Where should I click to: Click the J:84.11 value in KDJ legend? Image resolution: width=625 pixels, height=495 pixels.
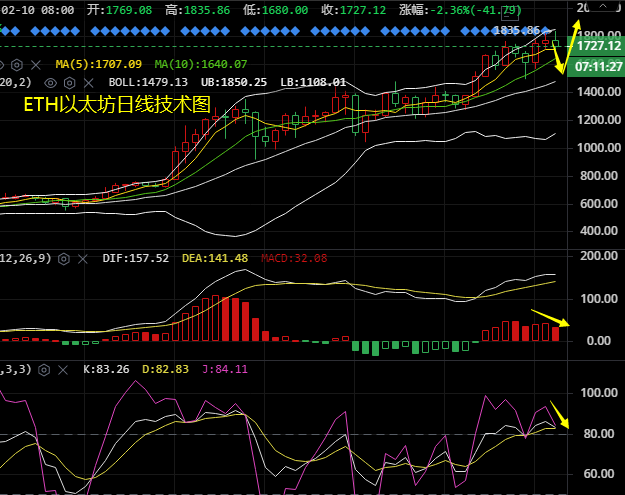(x=230, y=369)
